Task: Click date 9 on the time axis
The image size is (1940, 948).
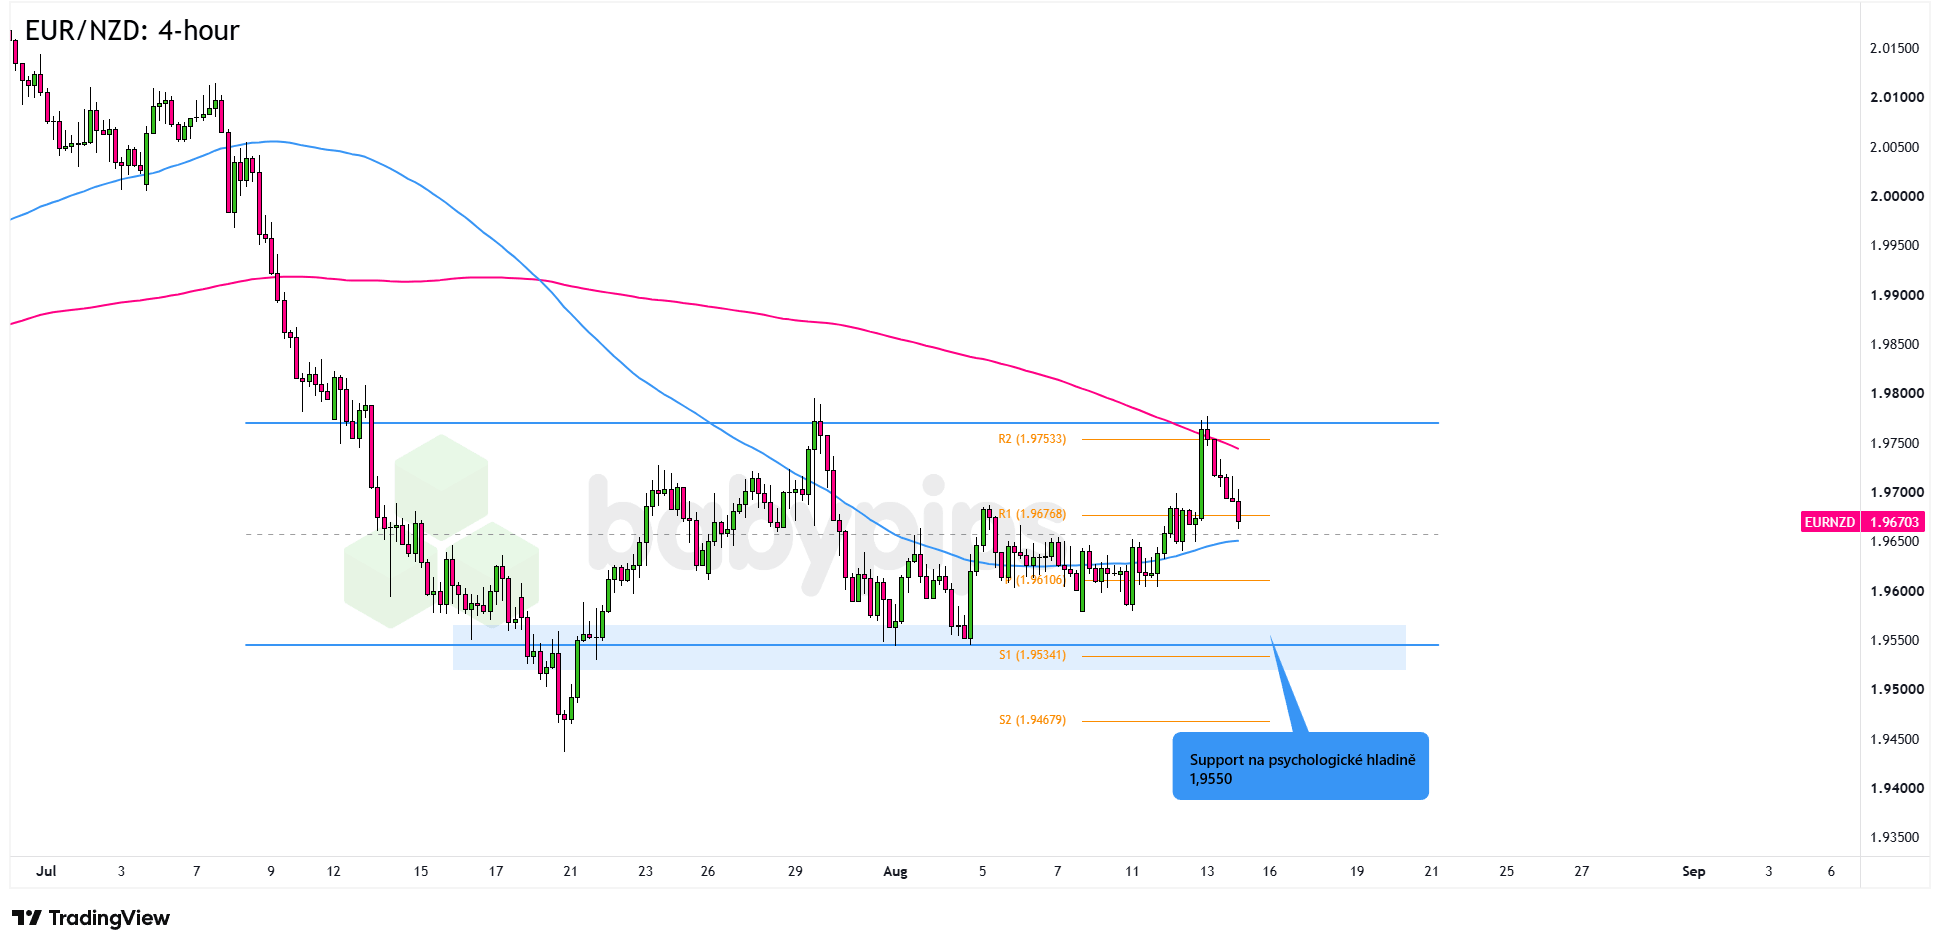Action: [x=271, y=871]
